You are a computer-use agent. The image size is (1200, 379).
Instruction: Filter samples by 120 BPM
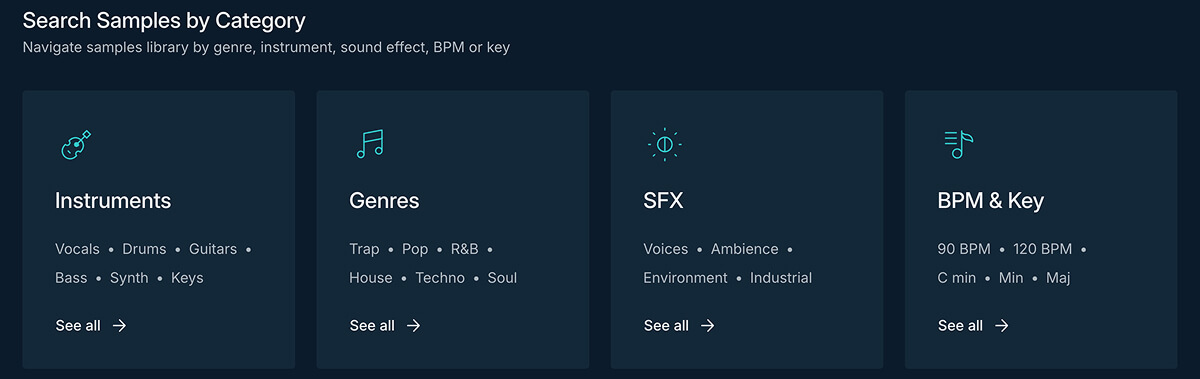[1042, 249]
